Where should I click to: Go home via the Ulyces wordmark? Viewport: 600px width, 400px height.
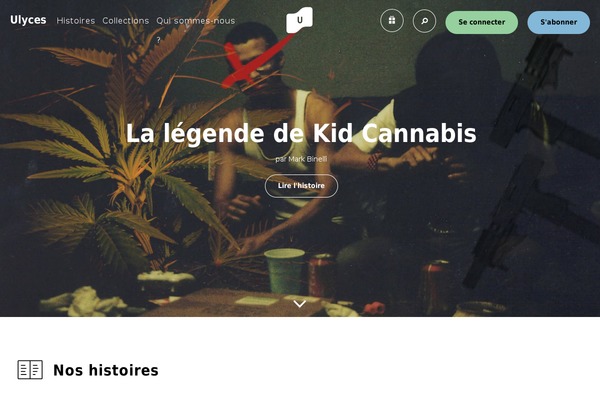click(28, 20)
